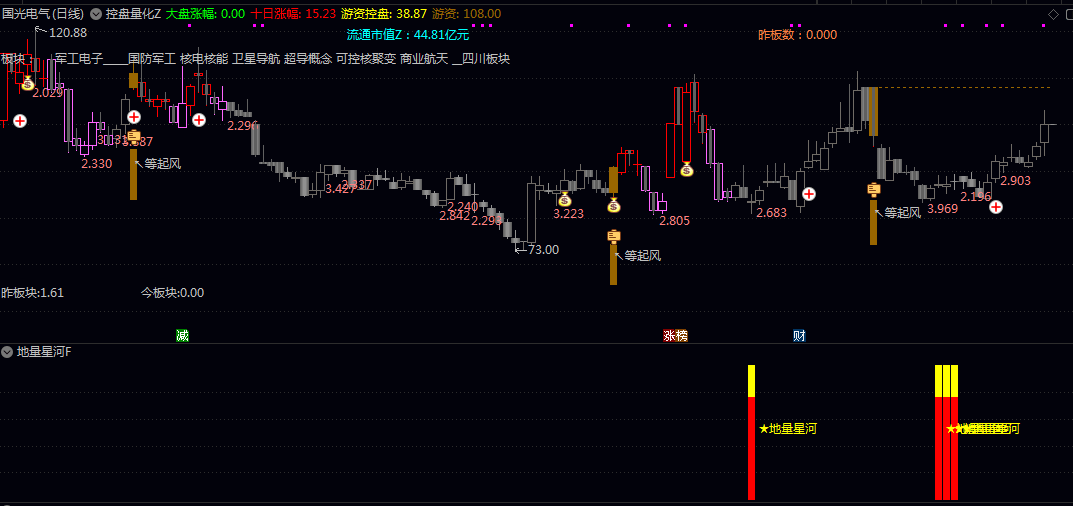Image resolution: width=1073 pixels, height=506 pixels.
Task: Click the diamond icon in the top-right corner
Action: coord(1052,14)
